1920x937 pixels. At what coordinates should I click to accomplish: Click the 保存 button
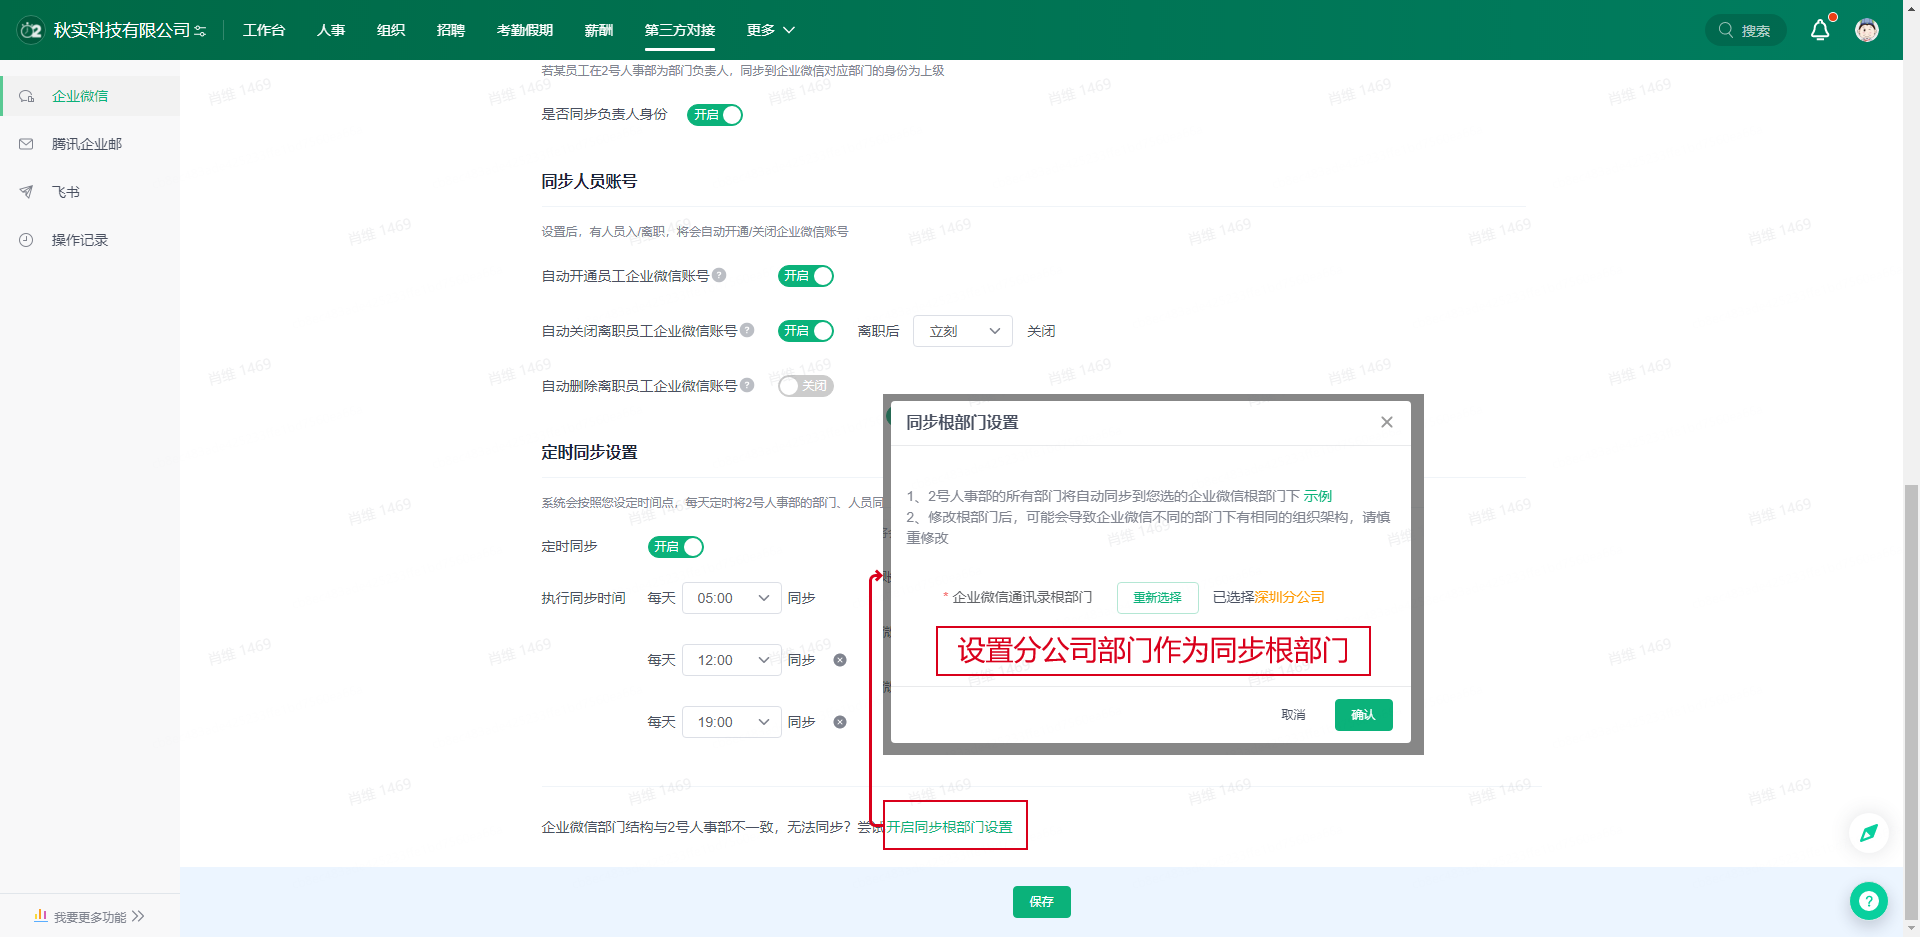tap(1041, 902)
